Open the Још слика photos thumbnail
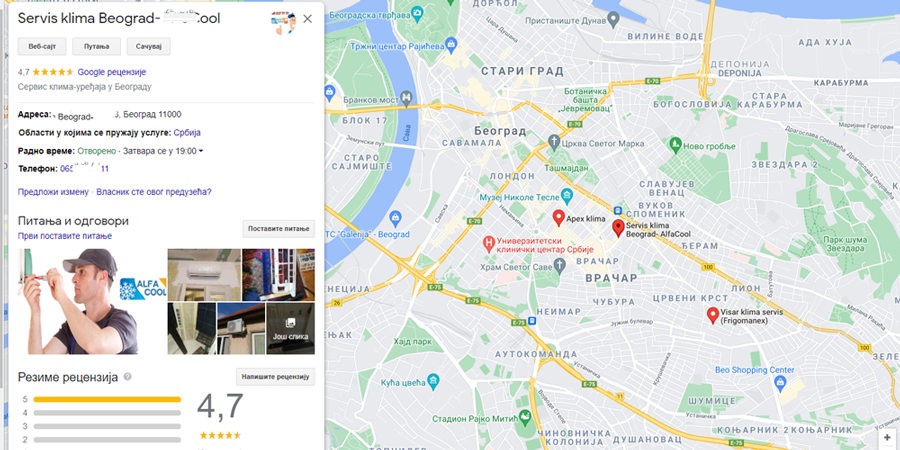The height and width of the screenshot is (450, 900). point(290,329)
